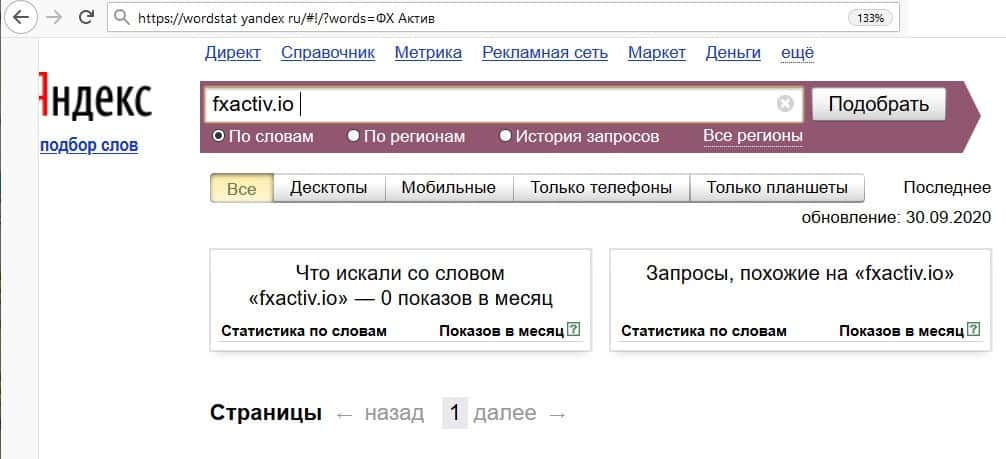Select page 1 in pagination
The height and width of the screenshot is (459, 1006).
pos(455,413)
